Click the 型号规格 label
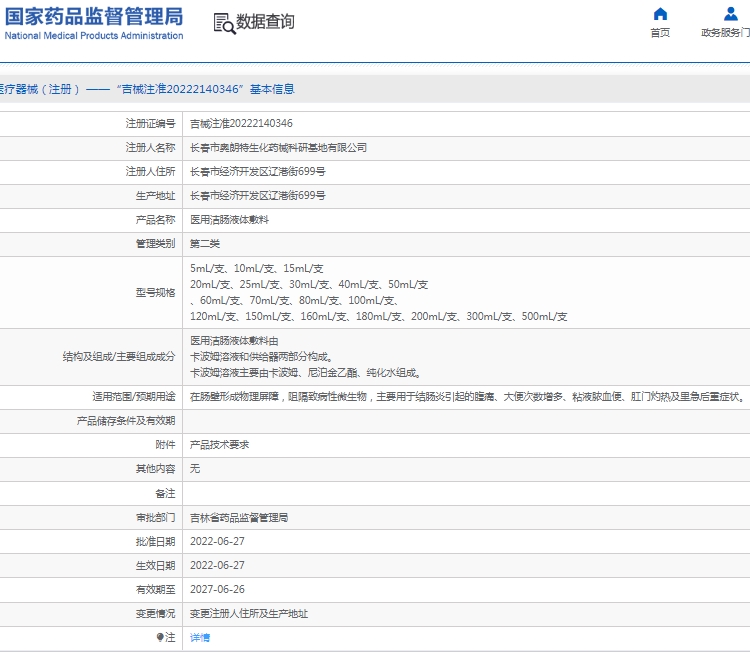This screenshot has width=750, height=653. click(155, 292)
